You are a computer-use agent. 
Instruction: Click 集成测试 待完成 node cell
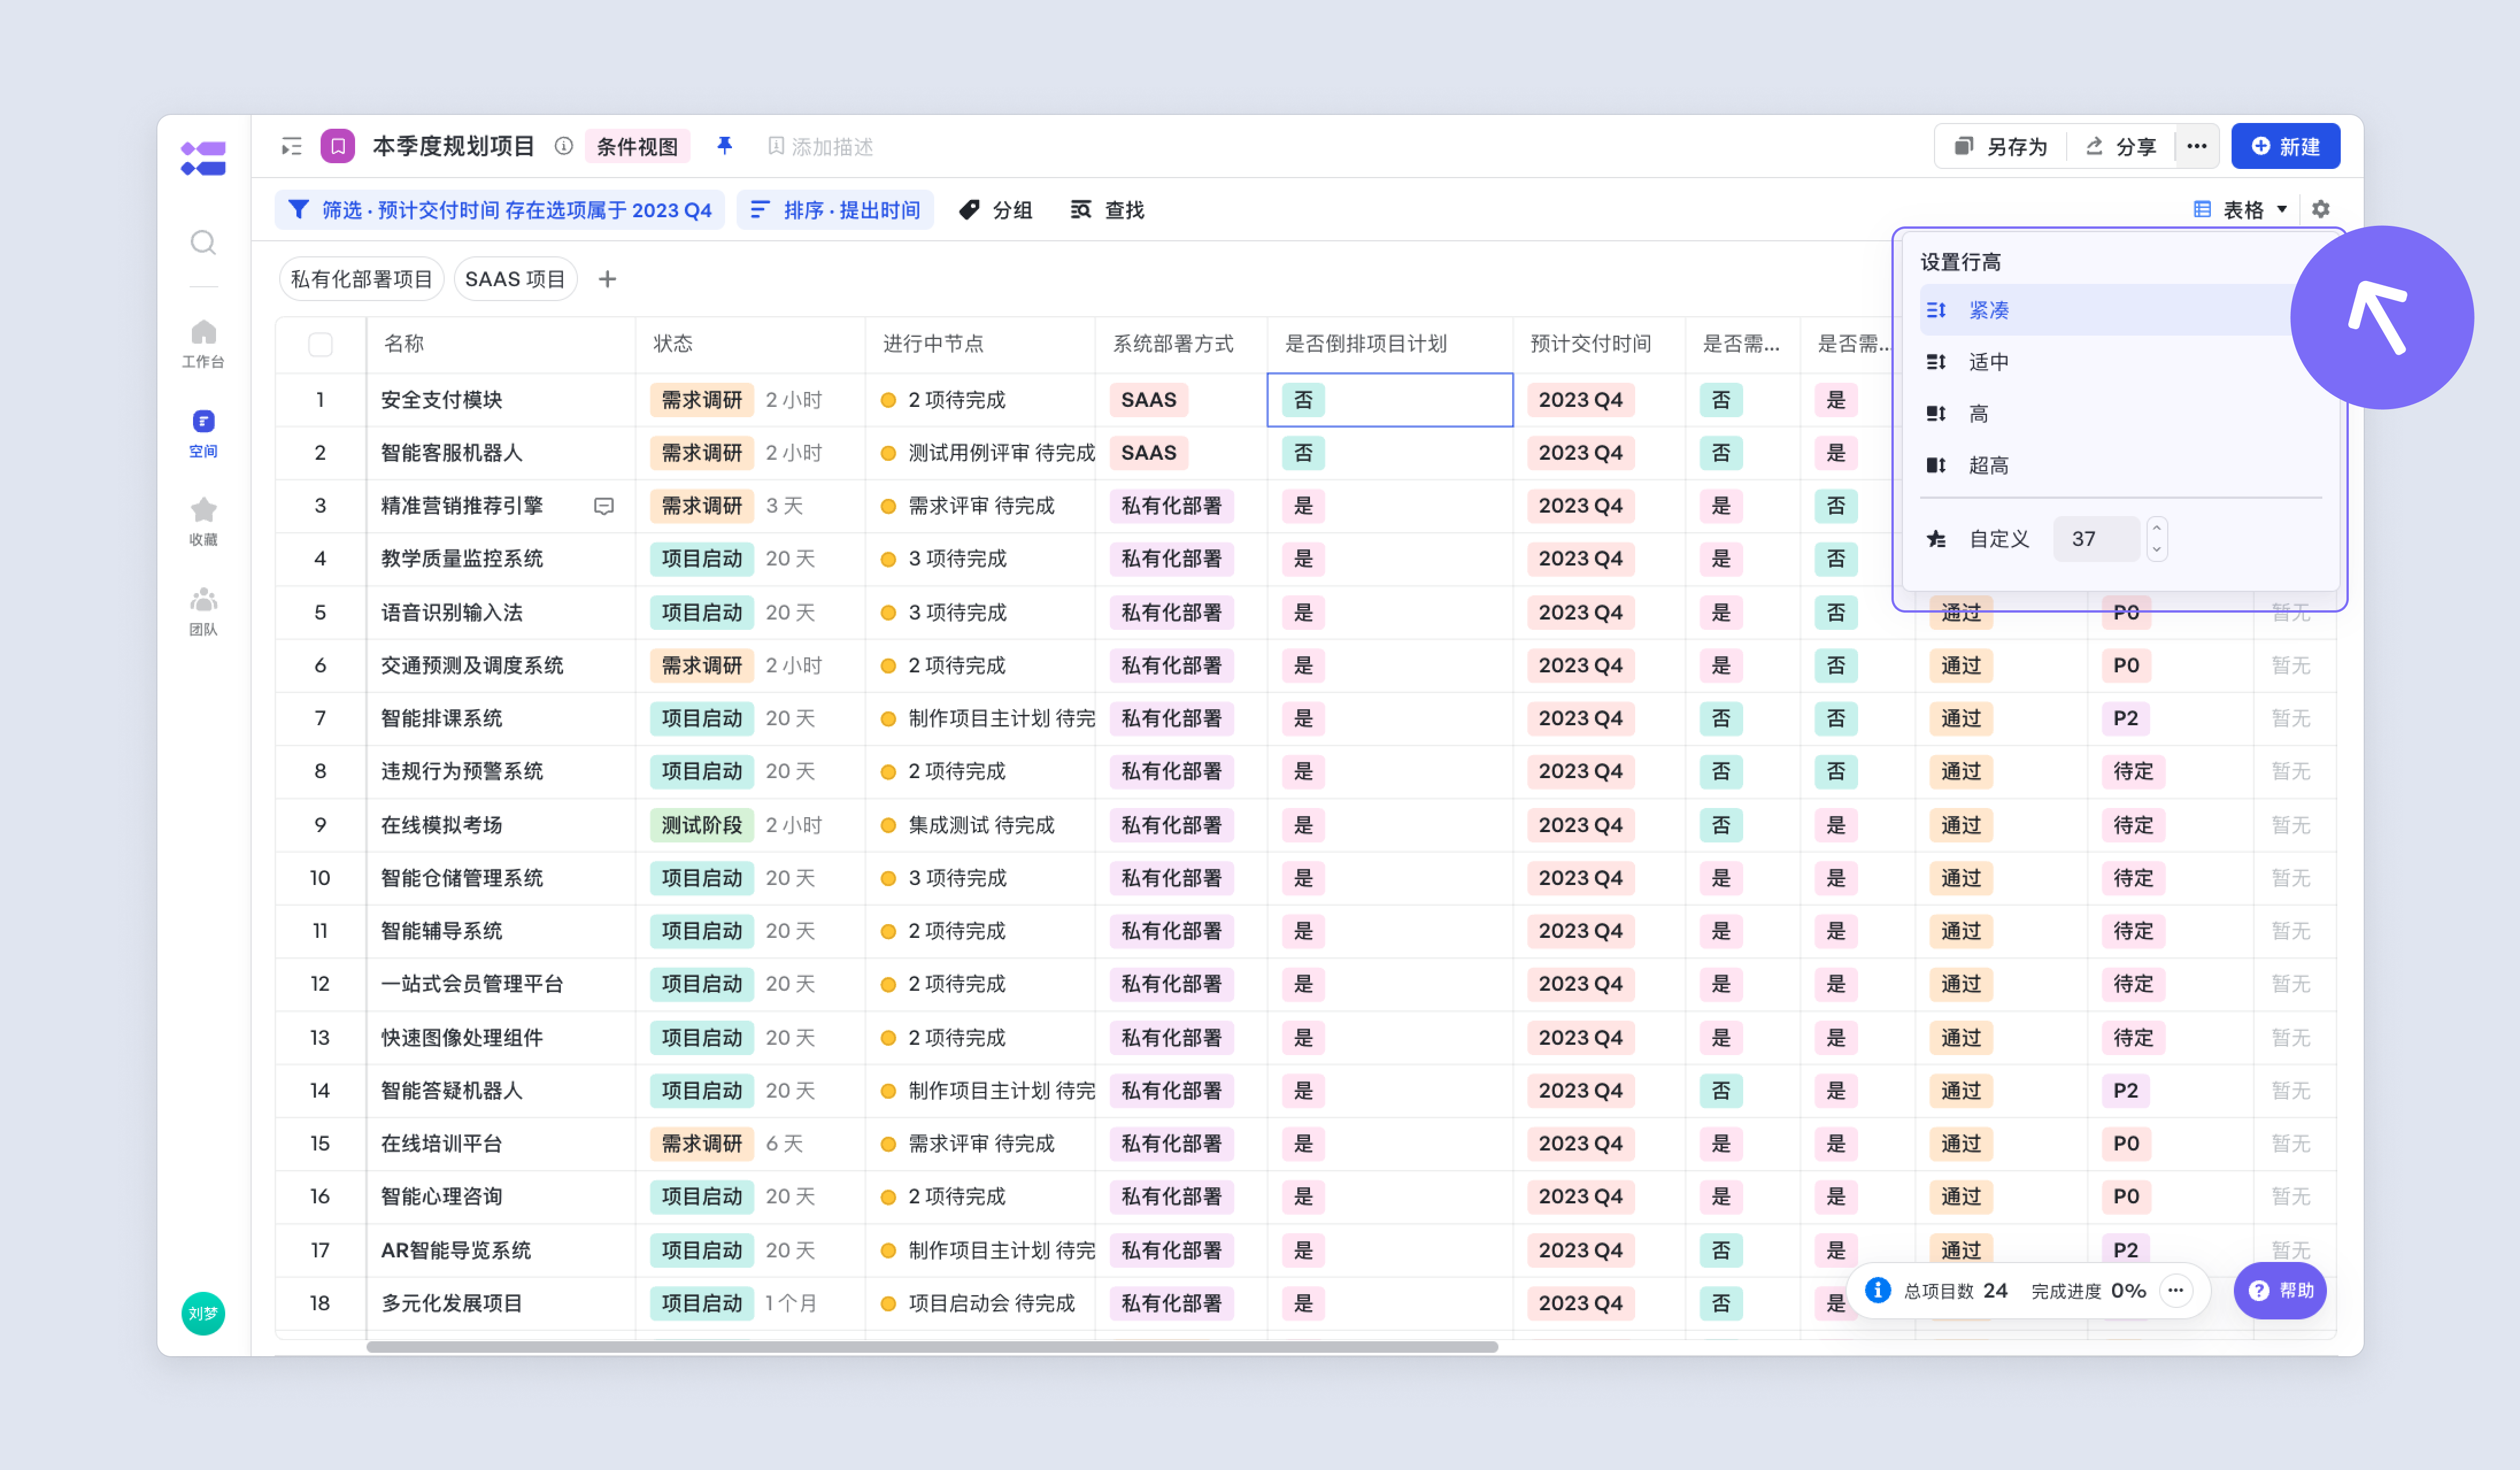click(x=981, y=826)
